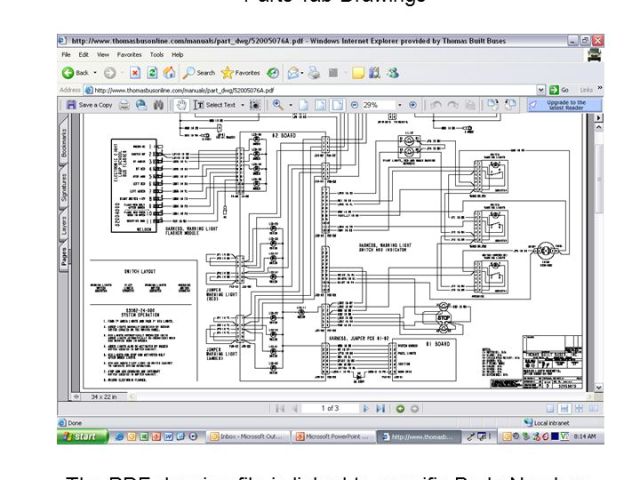Click the Windows Start button
The height and width of the screenshot is (480, 640).
point(82,436)
